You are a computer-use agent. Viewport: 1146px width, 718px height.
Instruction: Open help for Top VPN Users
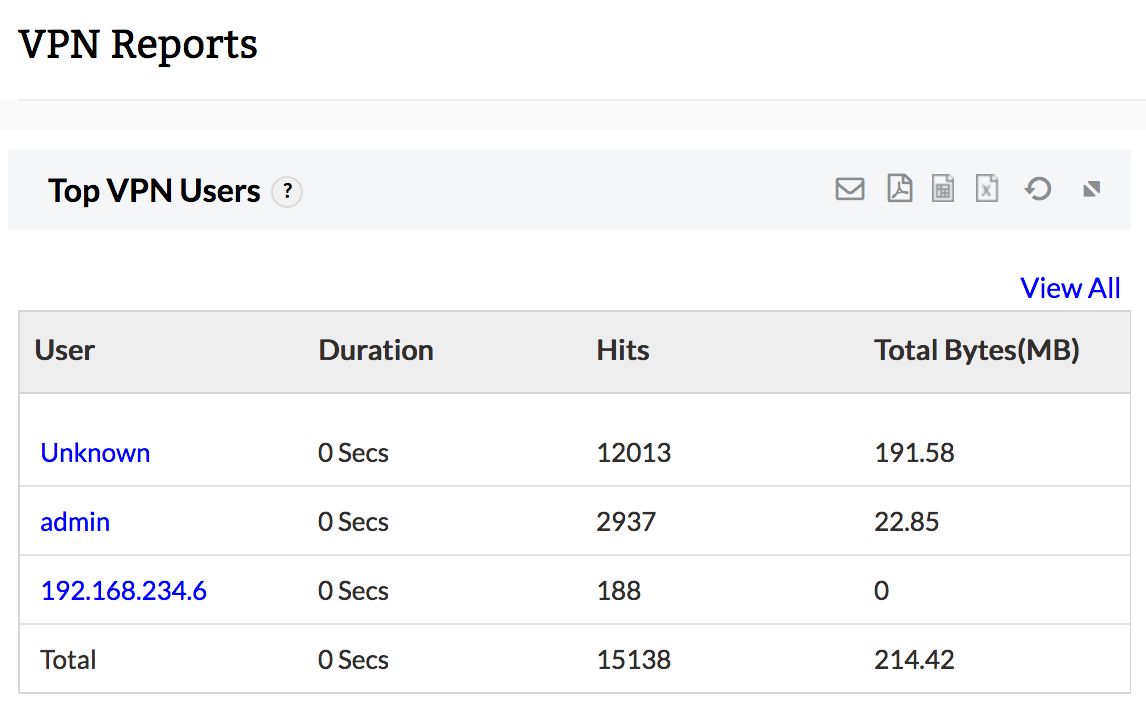(x=287, y=191)
